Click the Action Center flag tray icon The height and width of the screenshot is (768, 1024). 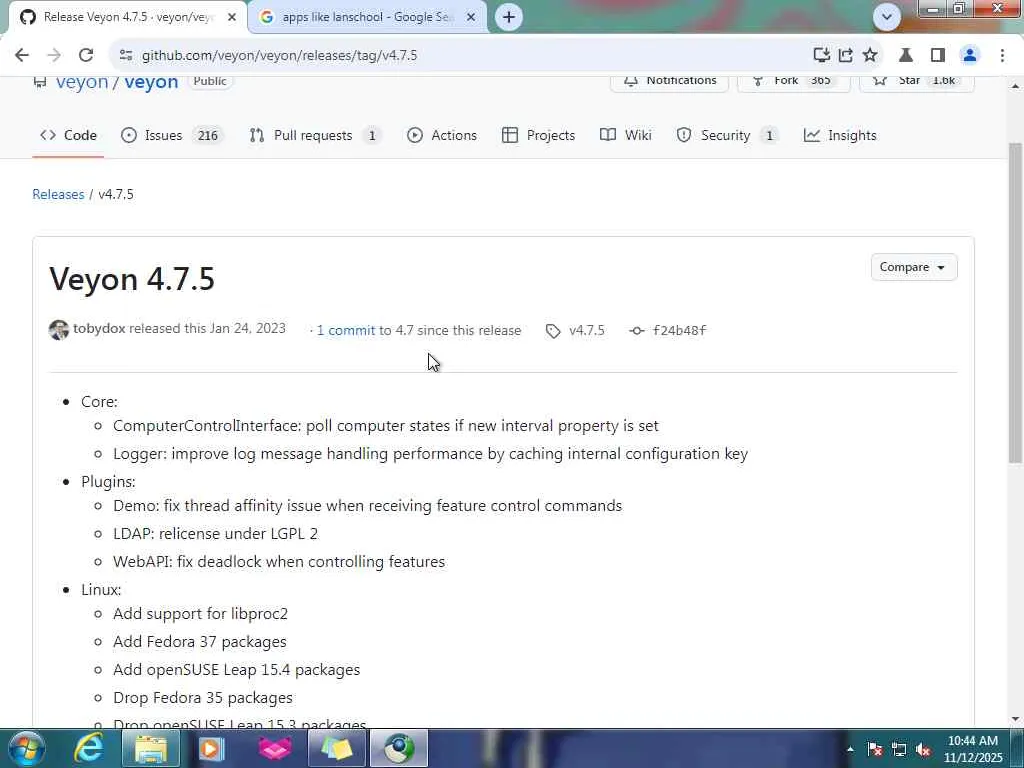tap(875, 750)
